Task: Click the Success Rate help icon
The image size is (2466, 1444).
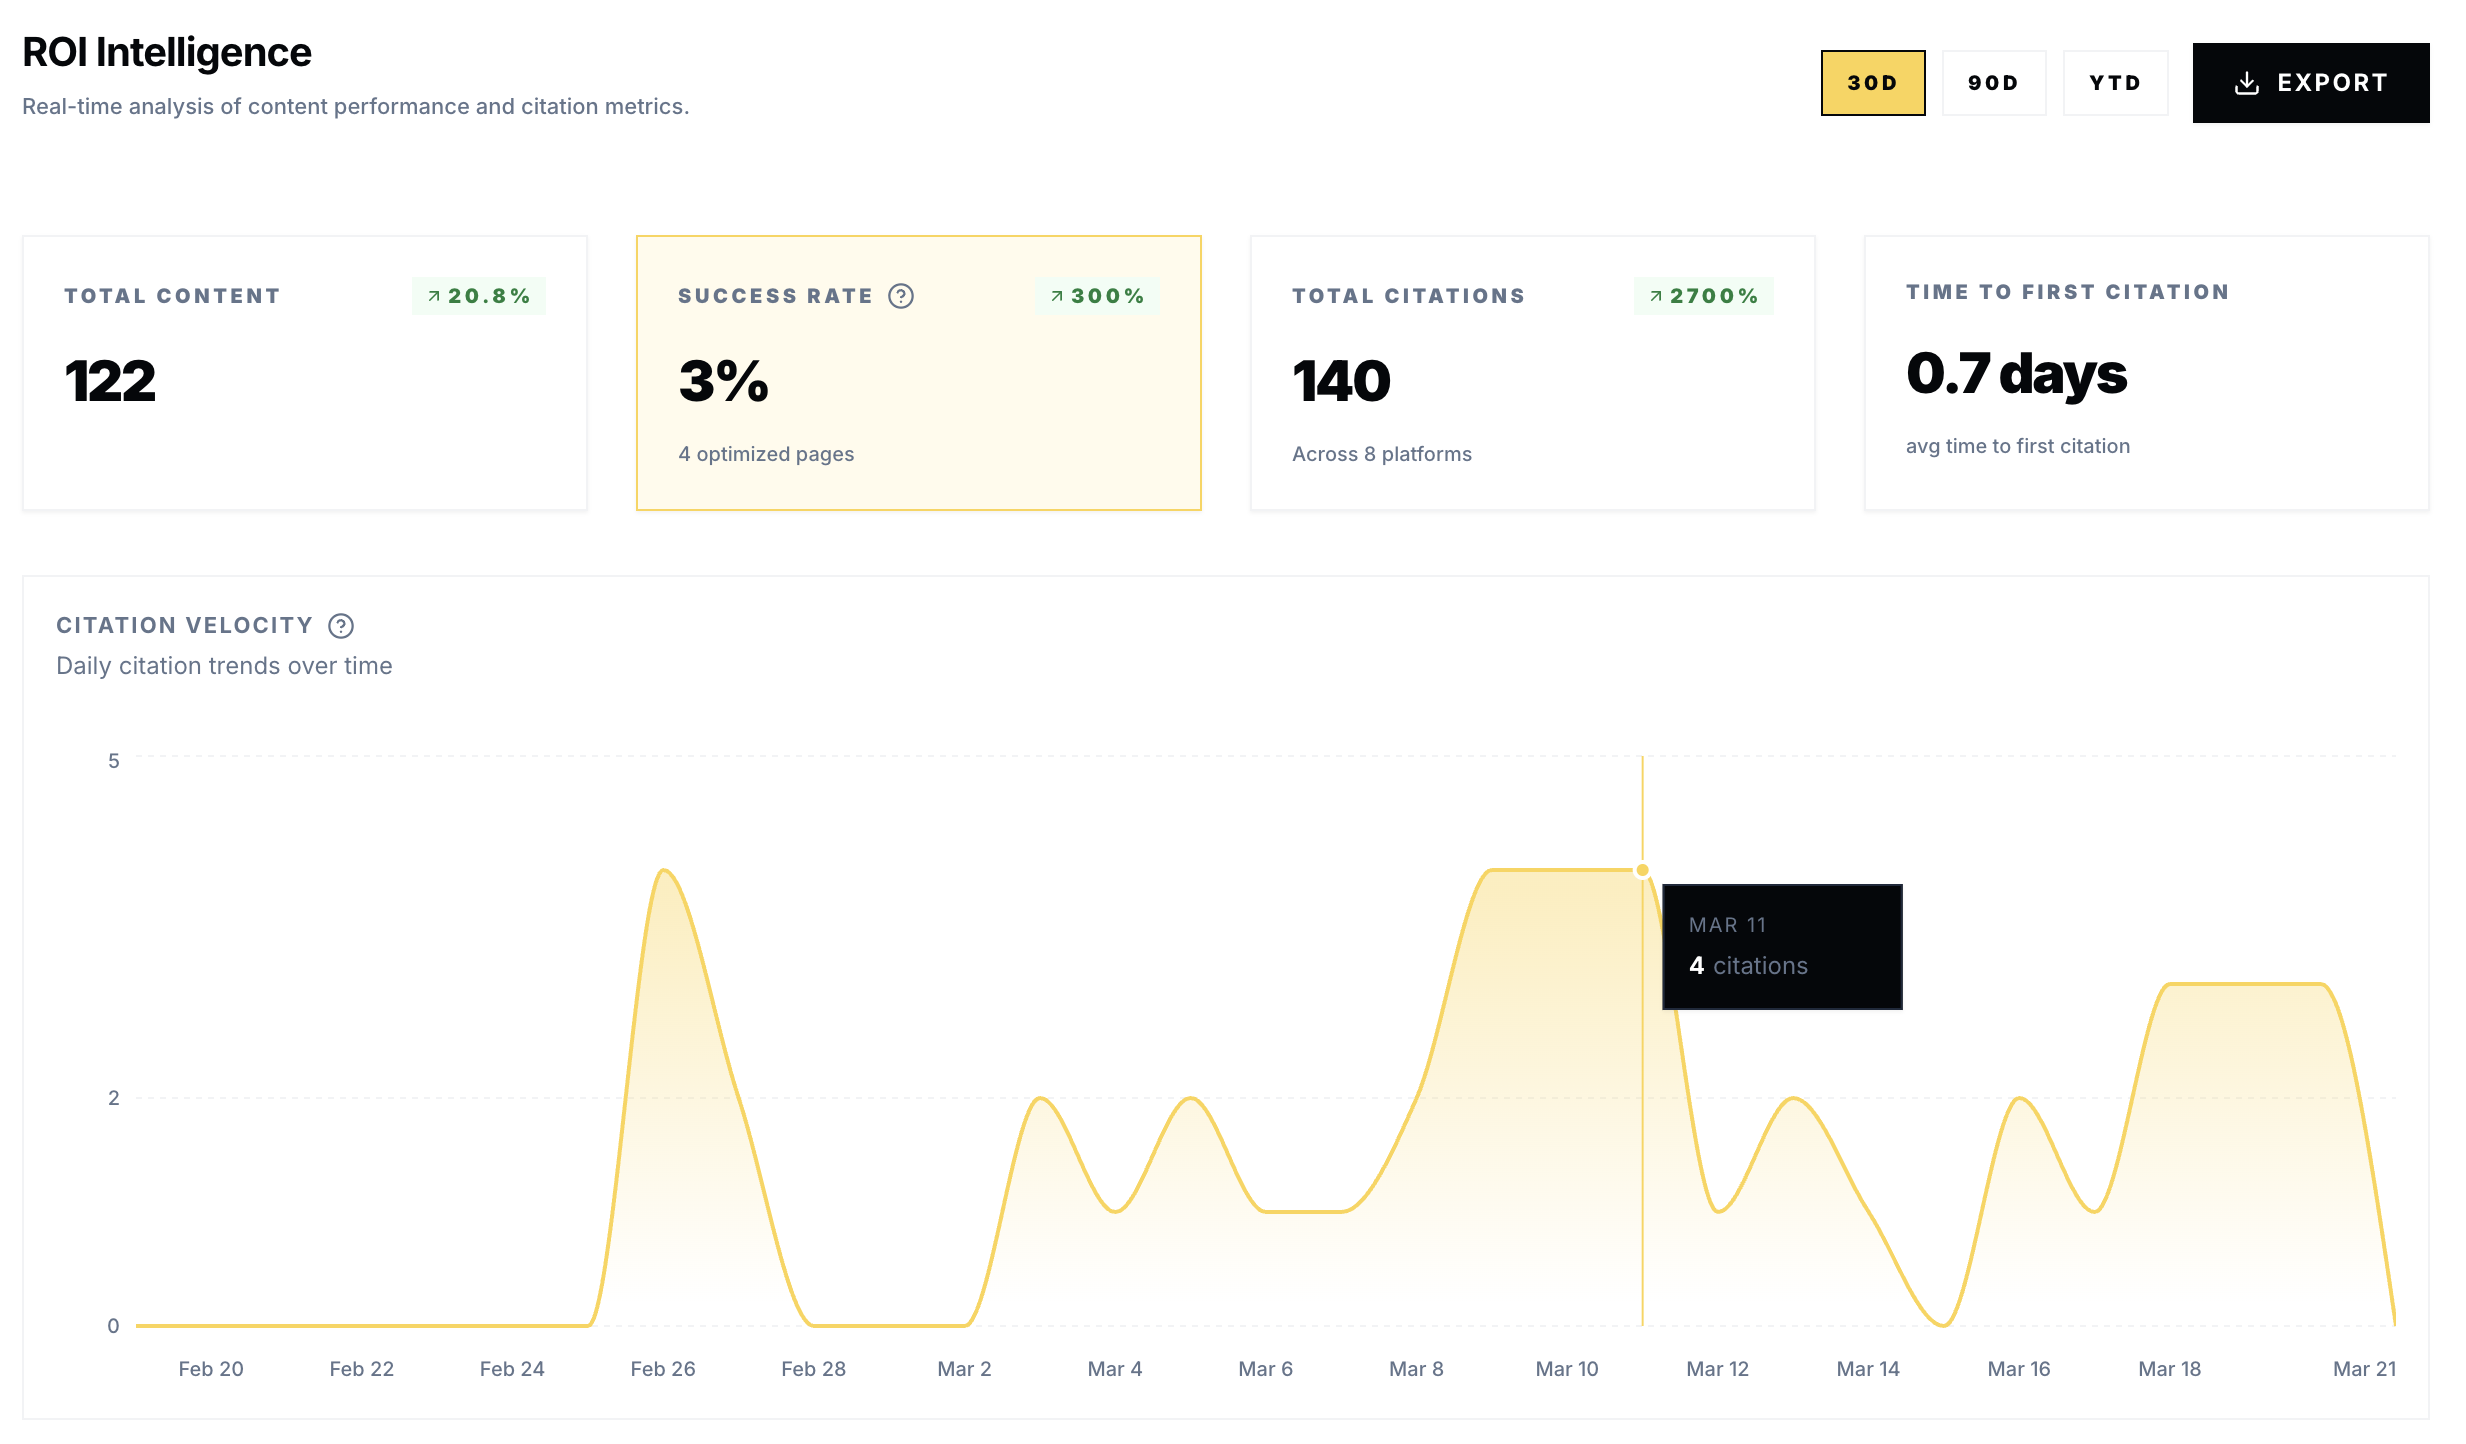Action: (x=901, y=296)
